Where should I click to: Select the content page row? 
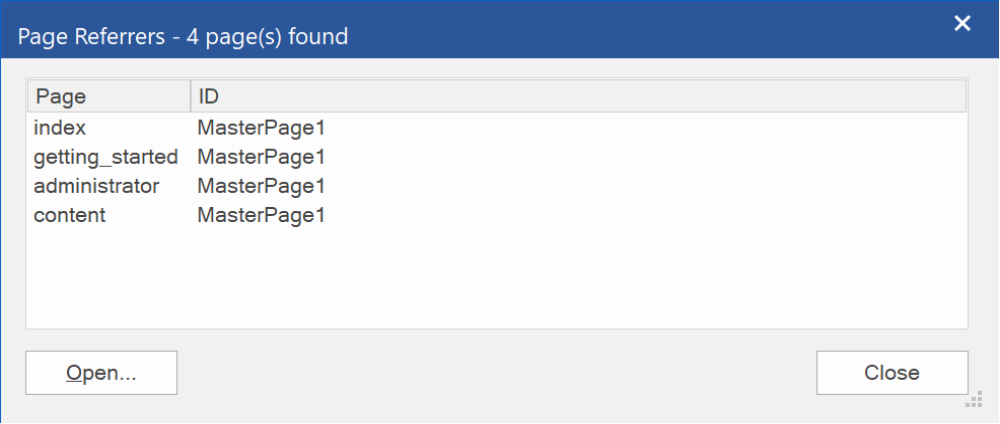(497, 215)
